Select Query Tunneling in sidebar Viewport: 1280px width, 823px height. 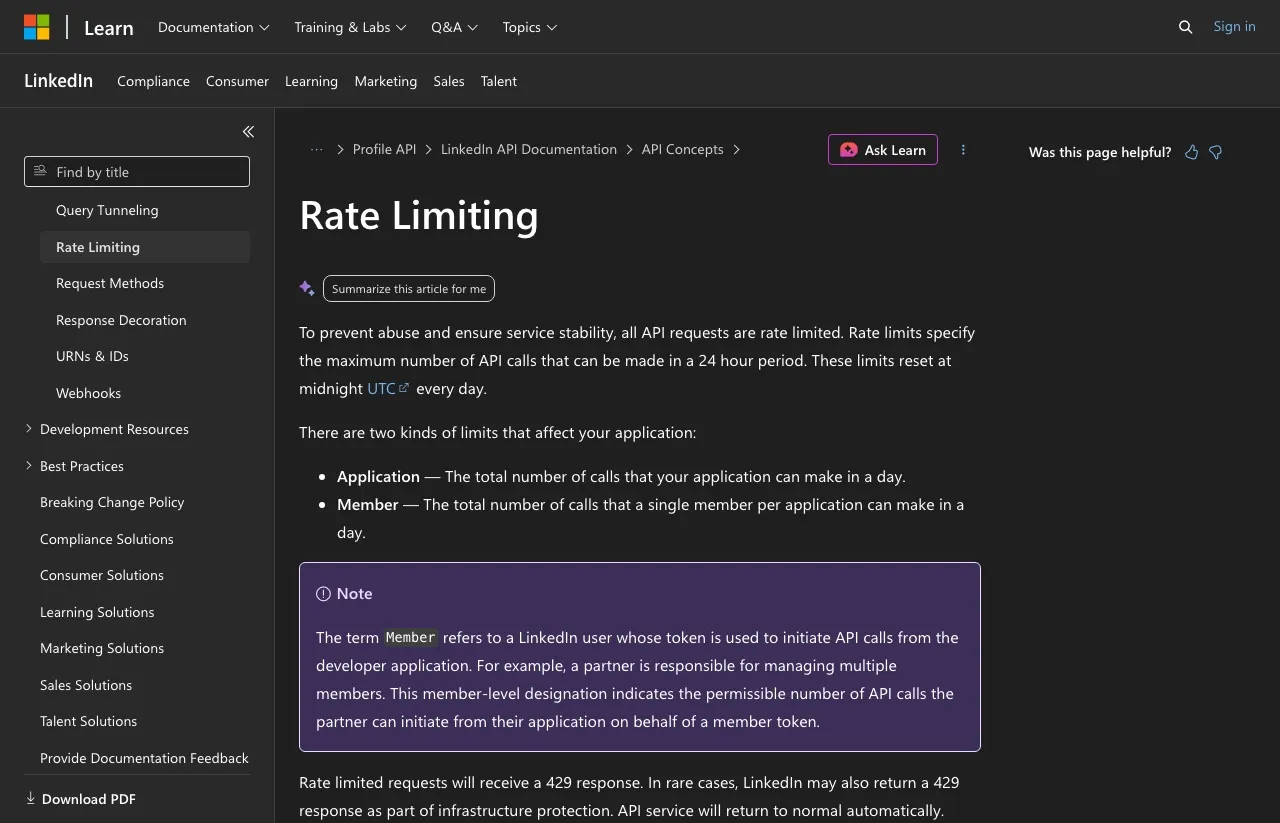pyautogui.click(x=145, y=210)
